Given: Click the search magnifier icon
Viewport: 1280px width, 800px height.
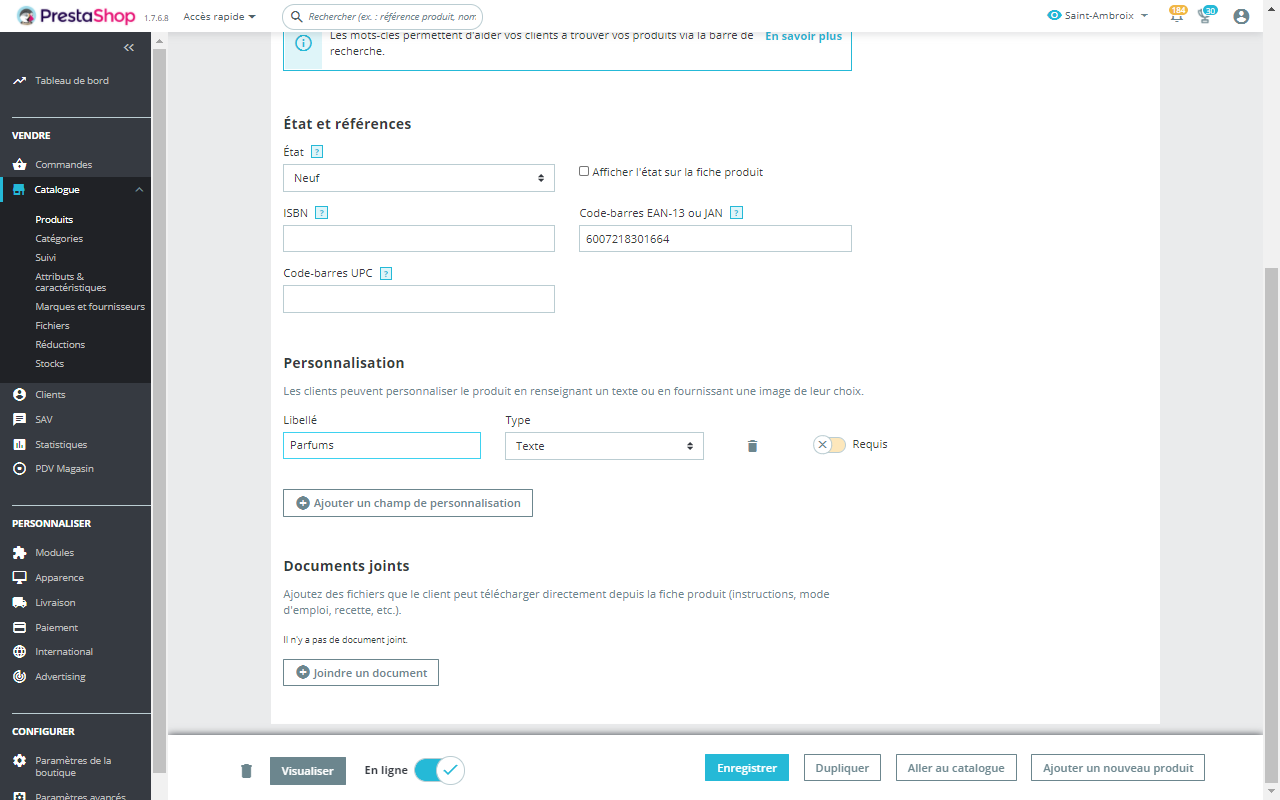Looking at the screenshot, I should coord(296,17).
